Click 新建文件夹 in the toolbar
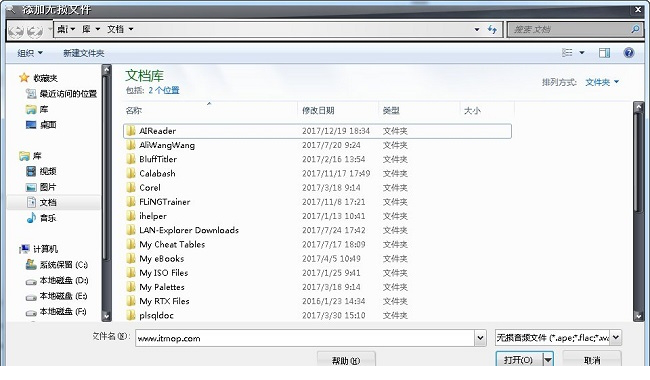 [83, 53]
